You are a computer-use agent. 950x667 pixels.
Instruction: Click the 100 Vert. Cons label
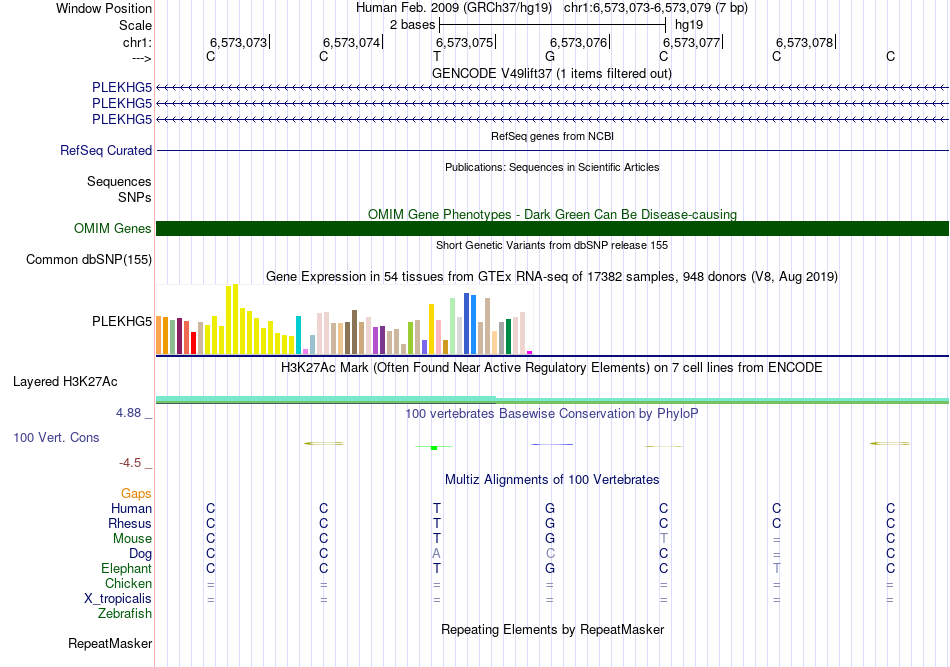click(56, 437)
